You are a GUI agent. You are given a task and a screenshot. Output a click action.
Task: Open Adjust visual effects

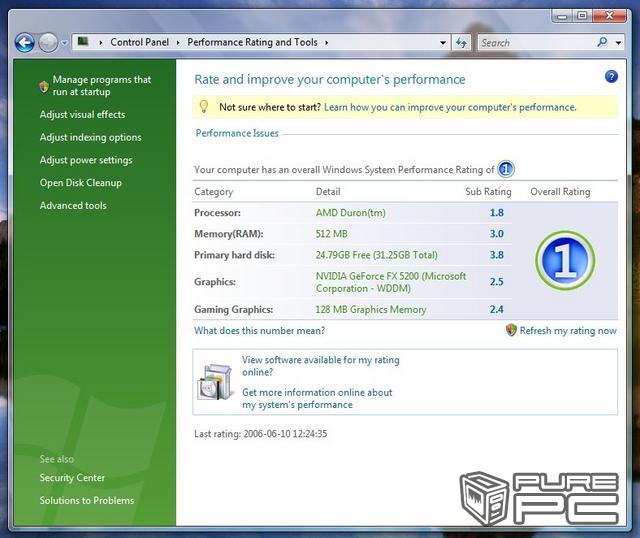(82, 114)
